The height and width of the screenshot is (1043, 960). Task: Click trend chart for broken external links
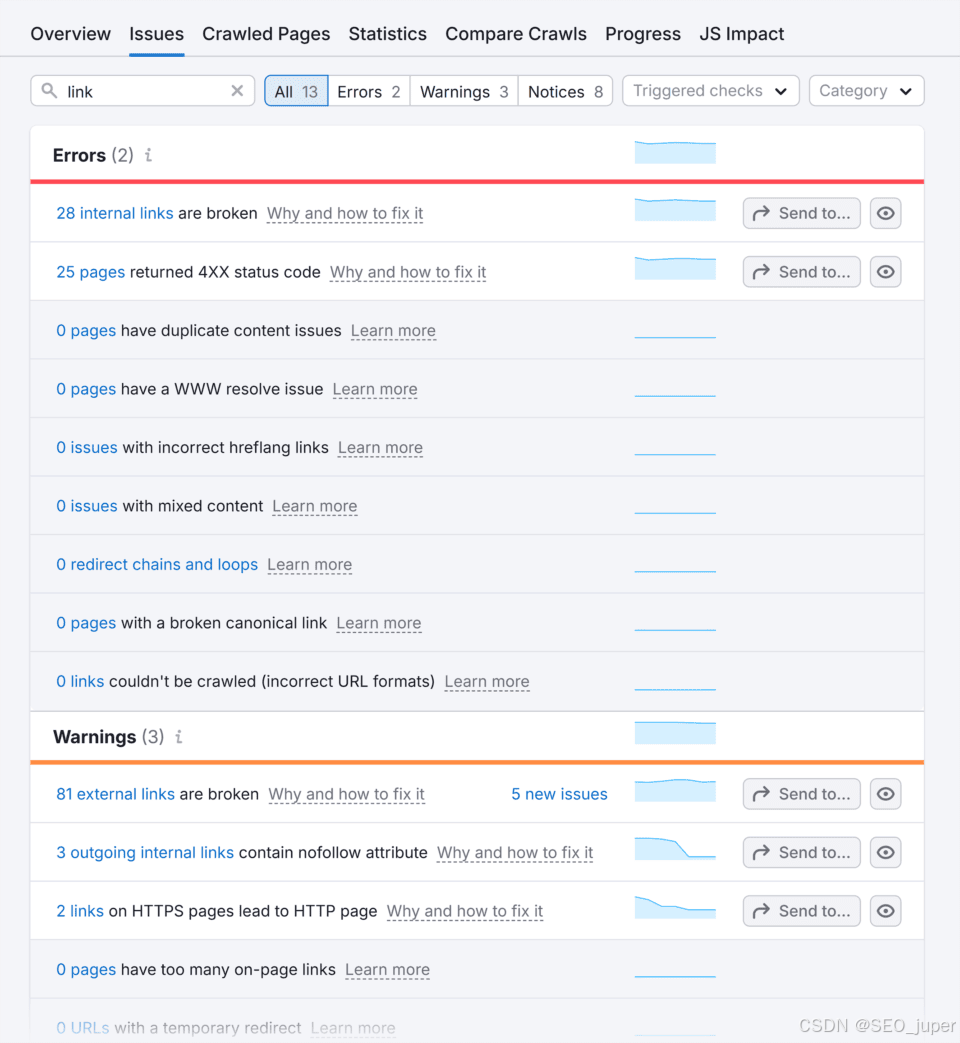675,790
